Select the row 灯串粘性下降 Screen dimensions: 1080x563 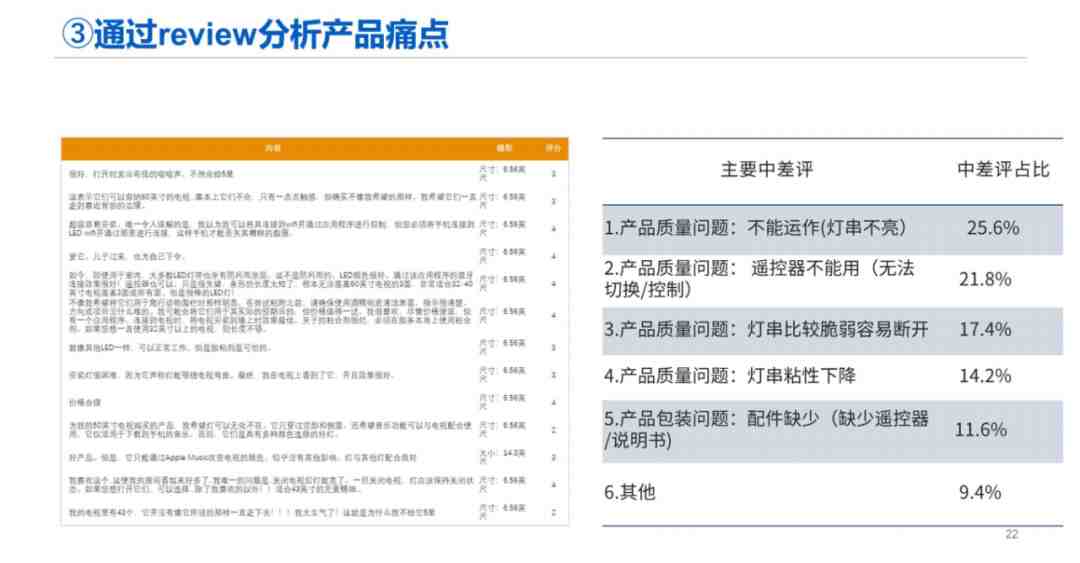pyautogui.click(x=833, y=376)
